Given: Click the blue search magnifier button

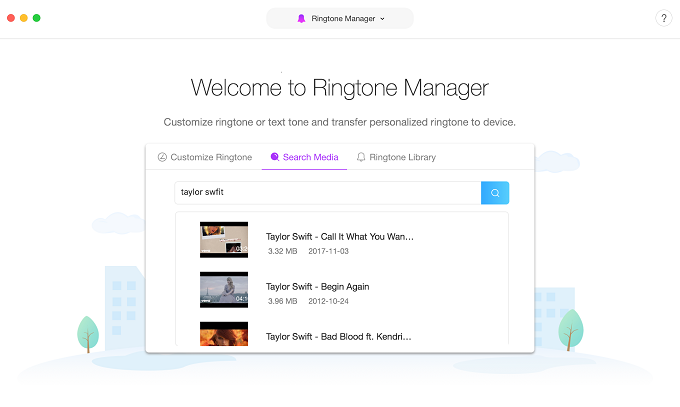Looking at the screenshot, I should point(495,193).
